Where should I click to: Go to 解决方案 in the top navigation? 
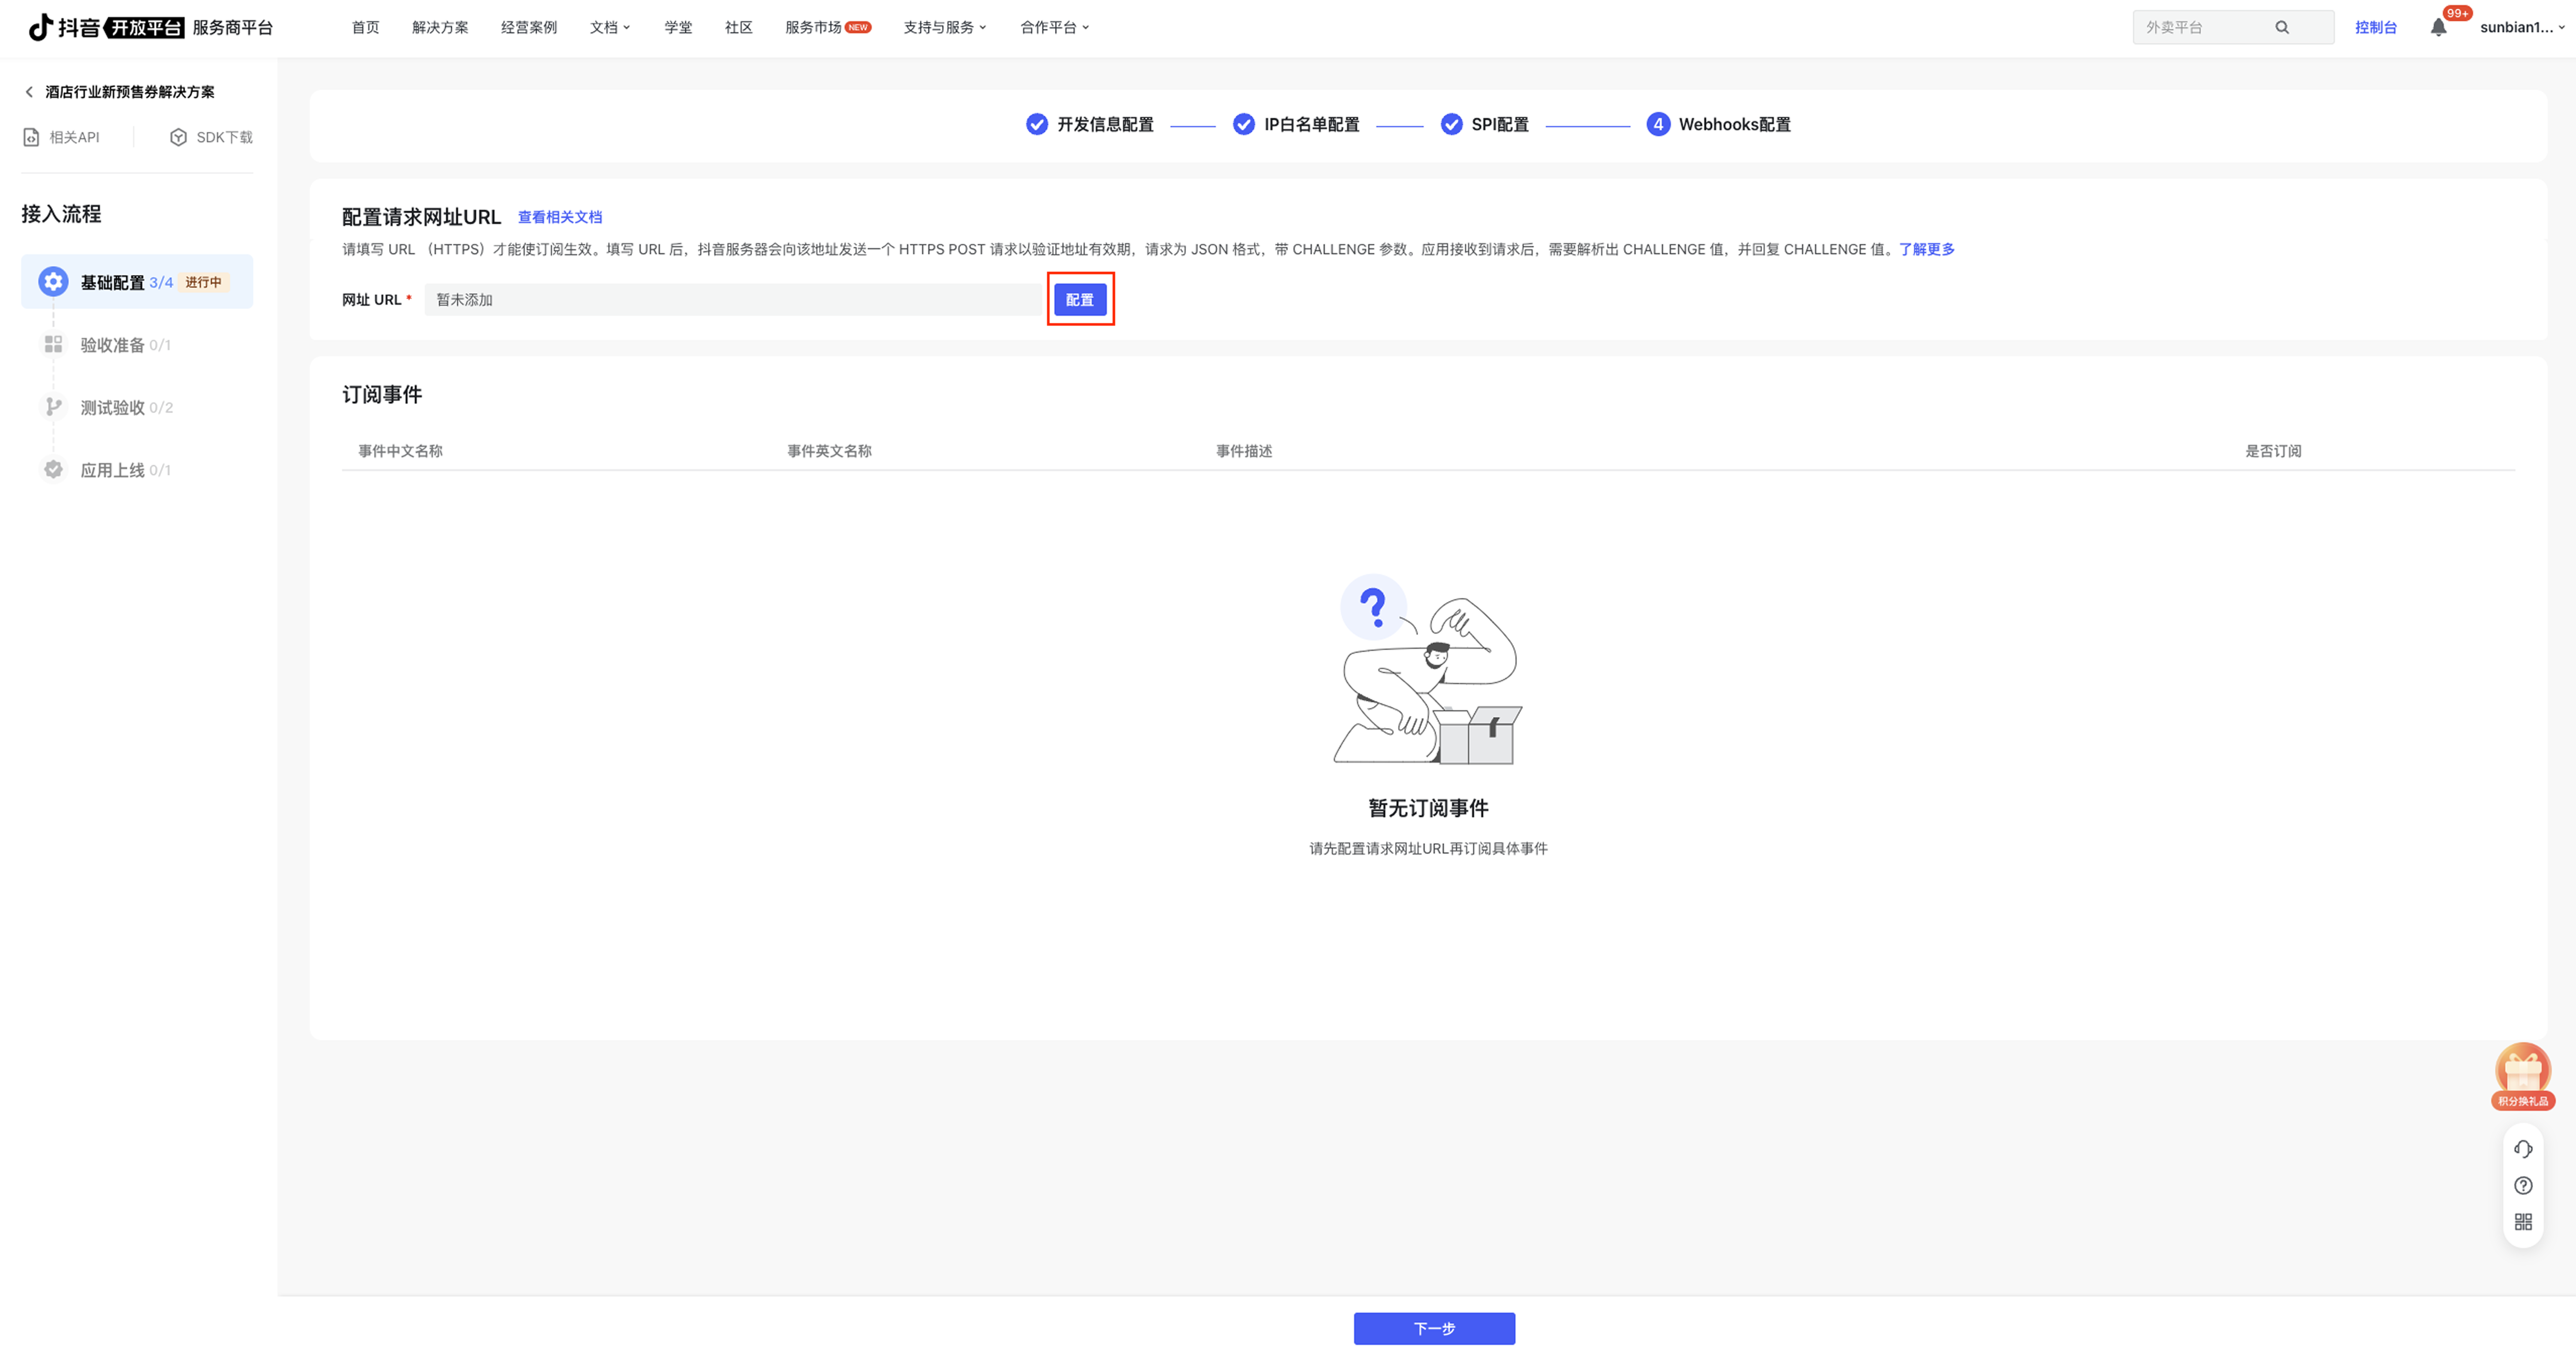click(x=440, y=27)
